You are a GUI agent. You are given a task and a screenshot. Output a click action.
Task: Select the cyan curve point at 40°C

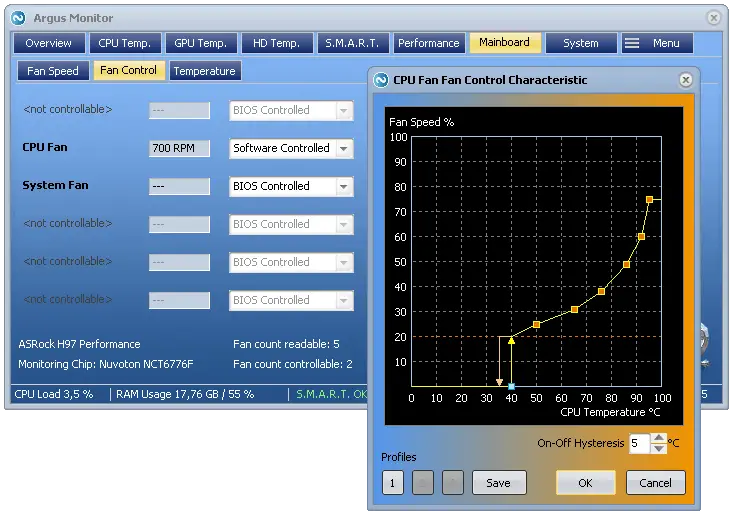point(511,386)
